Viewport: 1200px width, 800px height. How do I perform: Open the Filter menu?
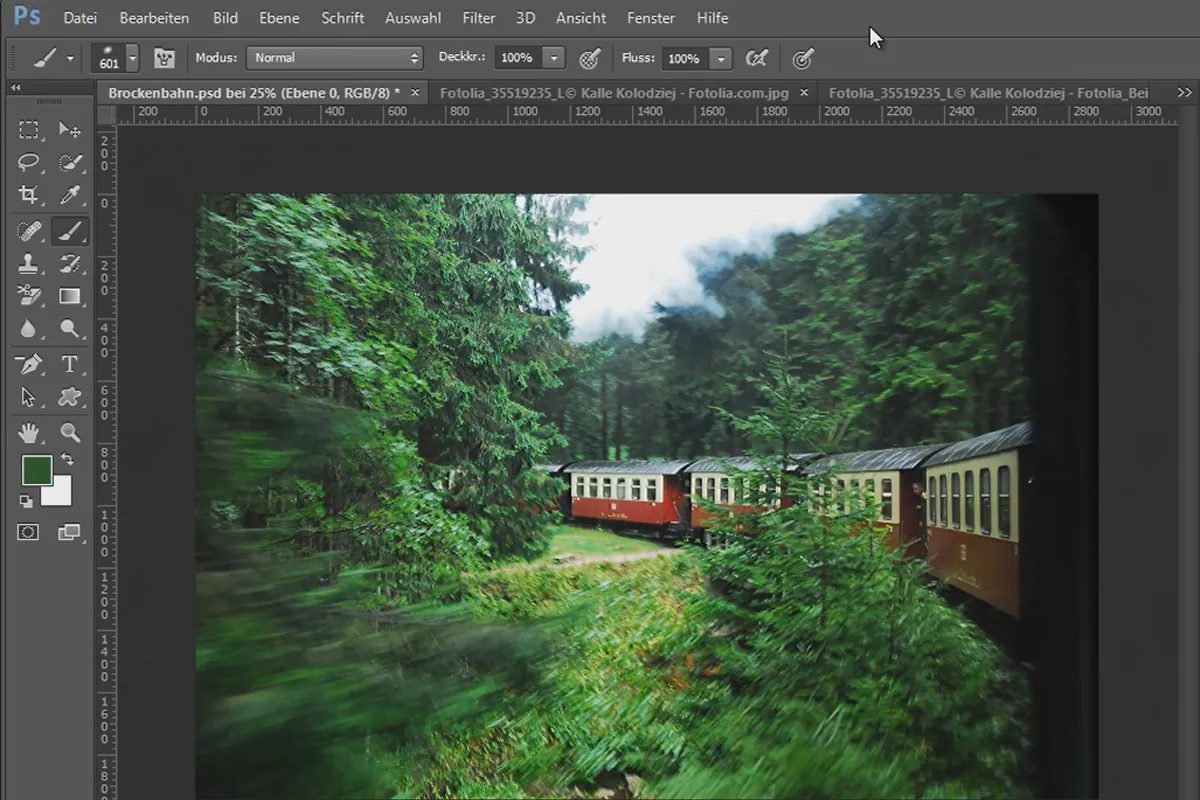click(479, 18)
